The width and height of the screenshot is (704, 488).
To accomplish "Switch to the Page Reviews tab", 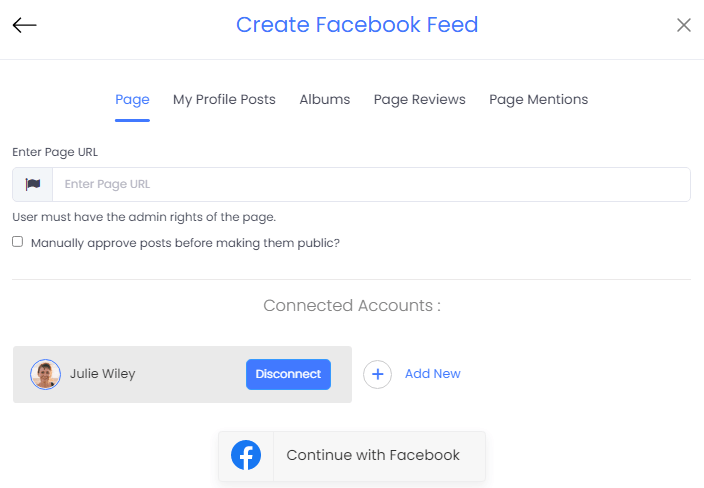I will (419, 99).
